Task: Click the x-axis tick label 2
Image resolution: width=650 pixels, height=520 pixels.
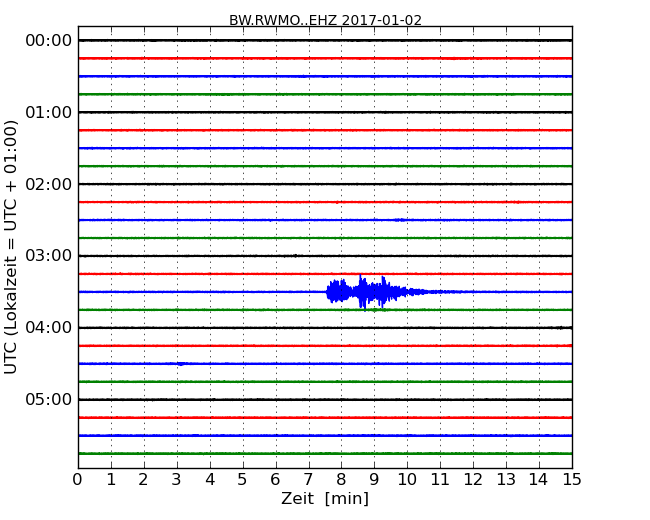Action: tap(143, 480)
